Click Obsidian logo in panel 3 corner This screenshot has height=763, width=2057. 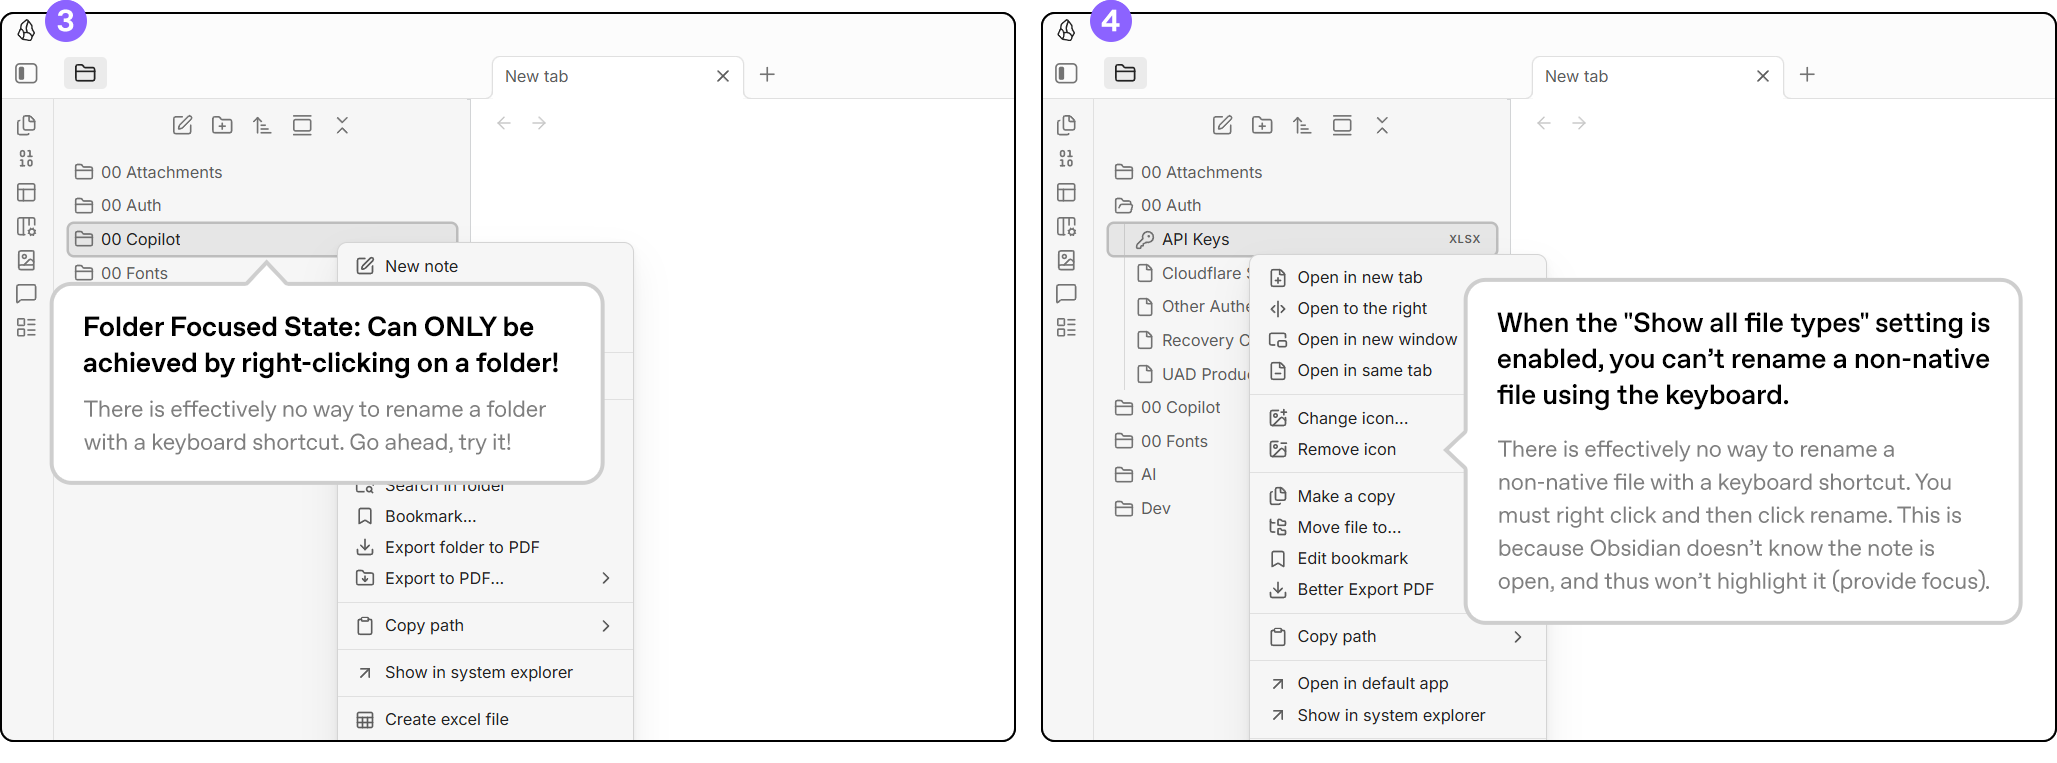[27, 31]
